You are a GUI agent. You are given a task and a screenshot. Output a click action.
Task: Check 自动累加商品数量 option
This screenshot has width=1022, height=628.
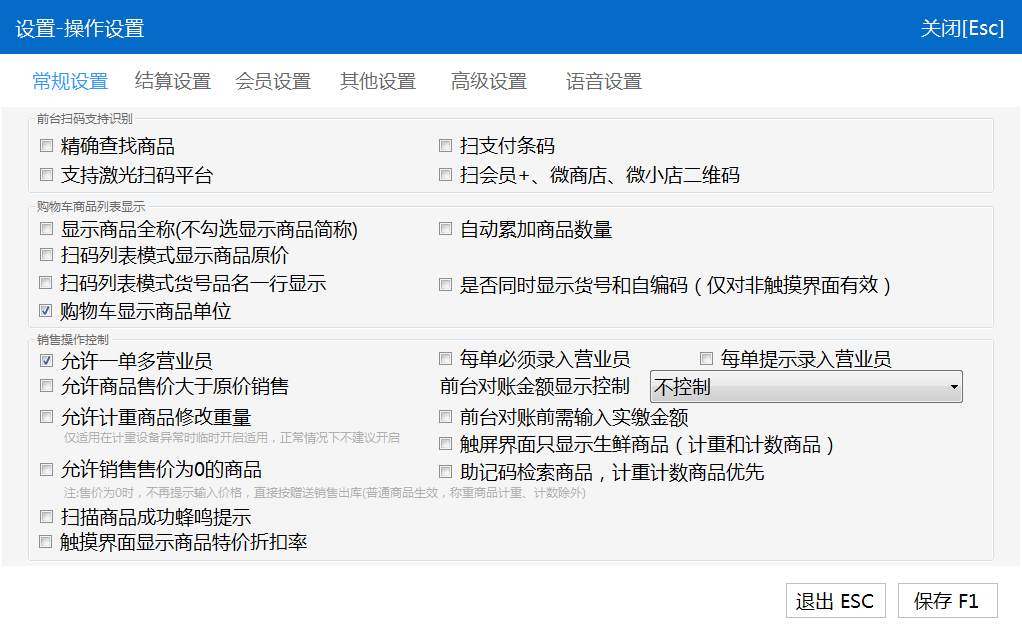(446, 229)
